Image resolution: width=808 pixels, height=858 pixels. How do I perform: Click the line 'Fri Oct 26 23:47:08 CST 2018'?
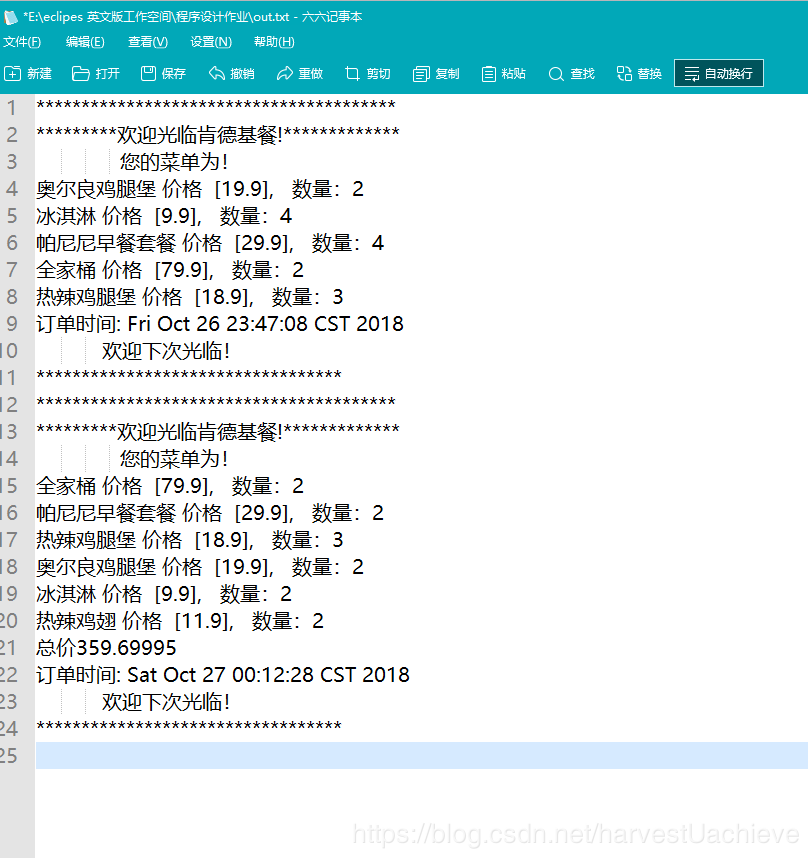point(265,324)
